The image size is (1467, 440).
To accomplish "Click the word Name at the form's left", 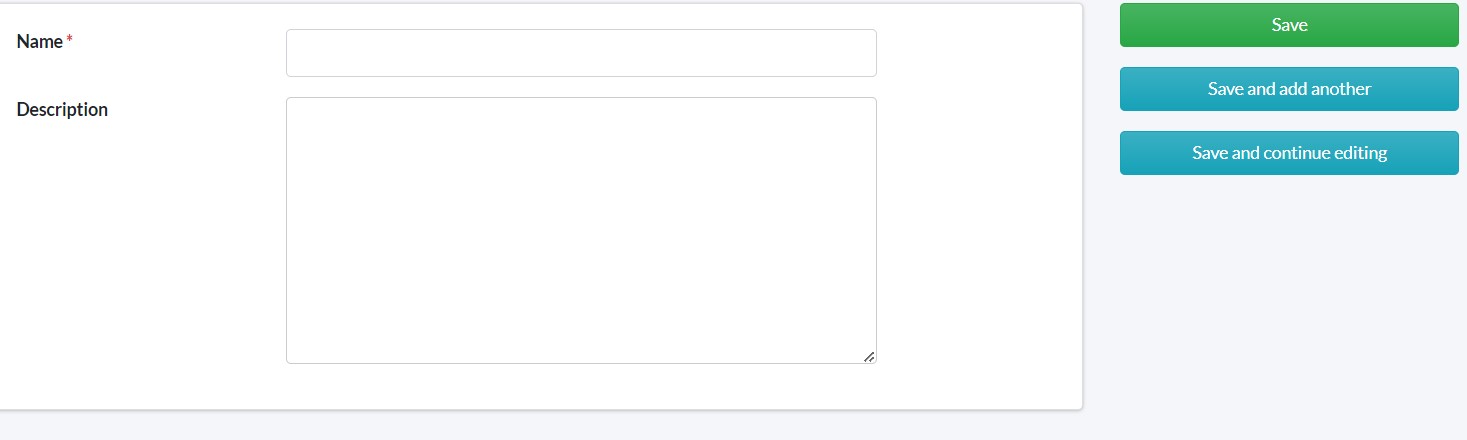I will [x=40, y=41].
